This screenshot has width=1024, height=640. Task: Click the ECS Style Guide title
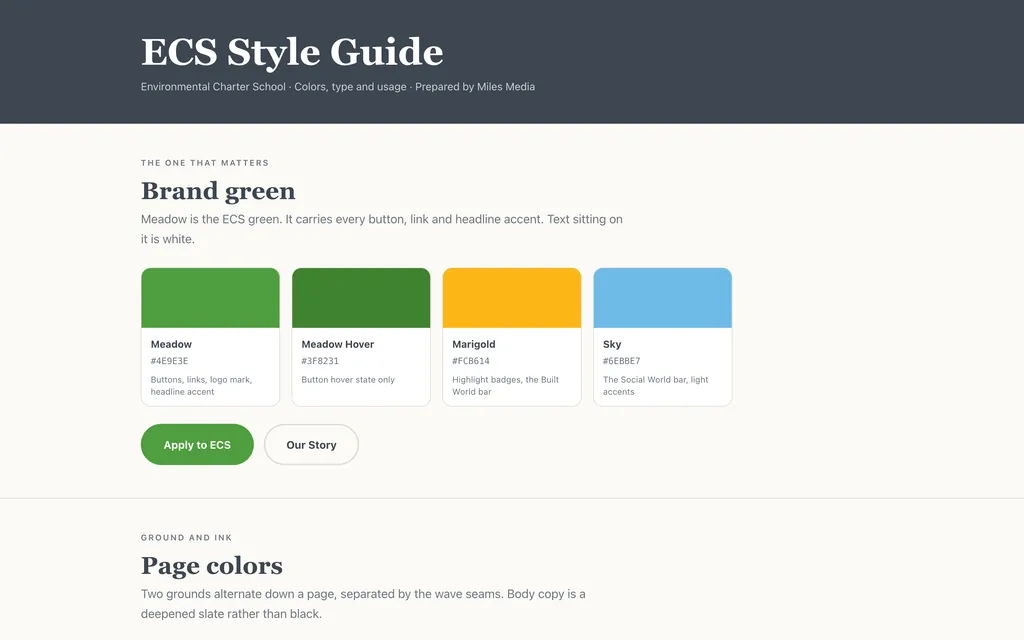pos(292,52)
